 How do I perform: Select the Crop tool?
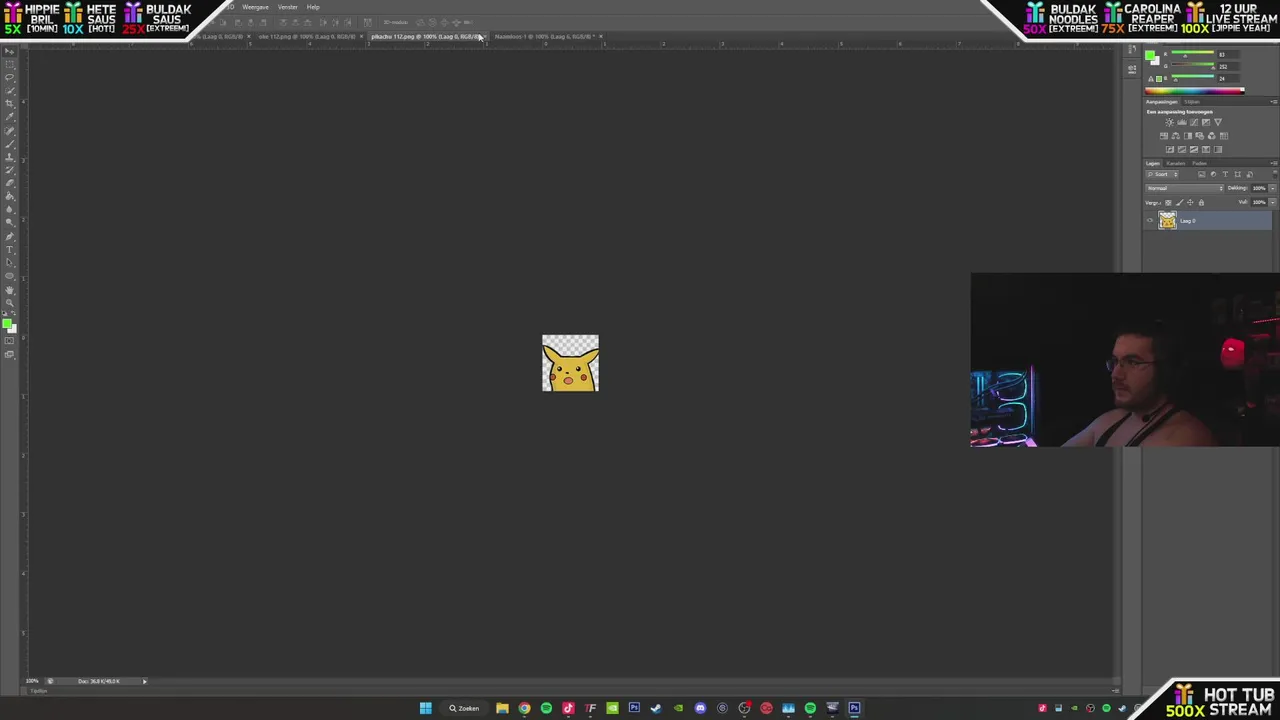[10, 102]
